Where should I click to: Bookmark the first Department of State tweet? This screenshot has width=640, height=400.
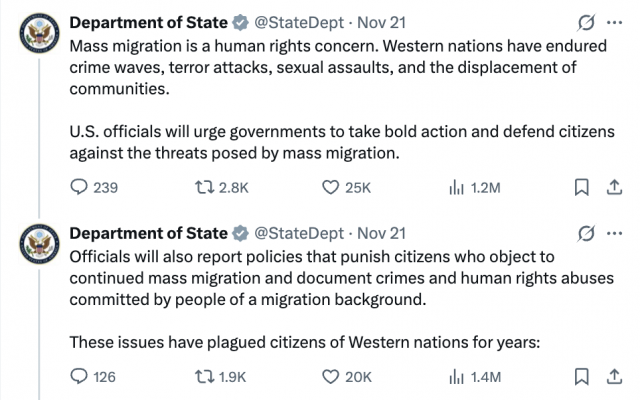coord(581,187)
